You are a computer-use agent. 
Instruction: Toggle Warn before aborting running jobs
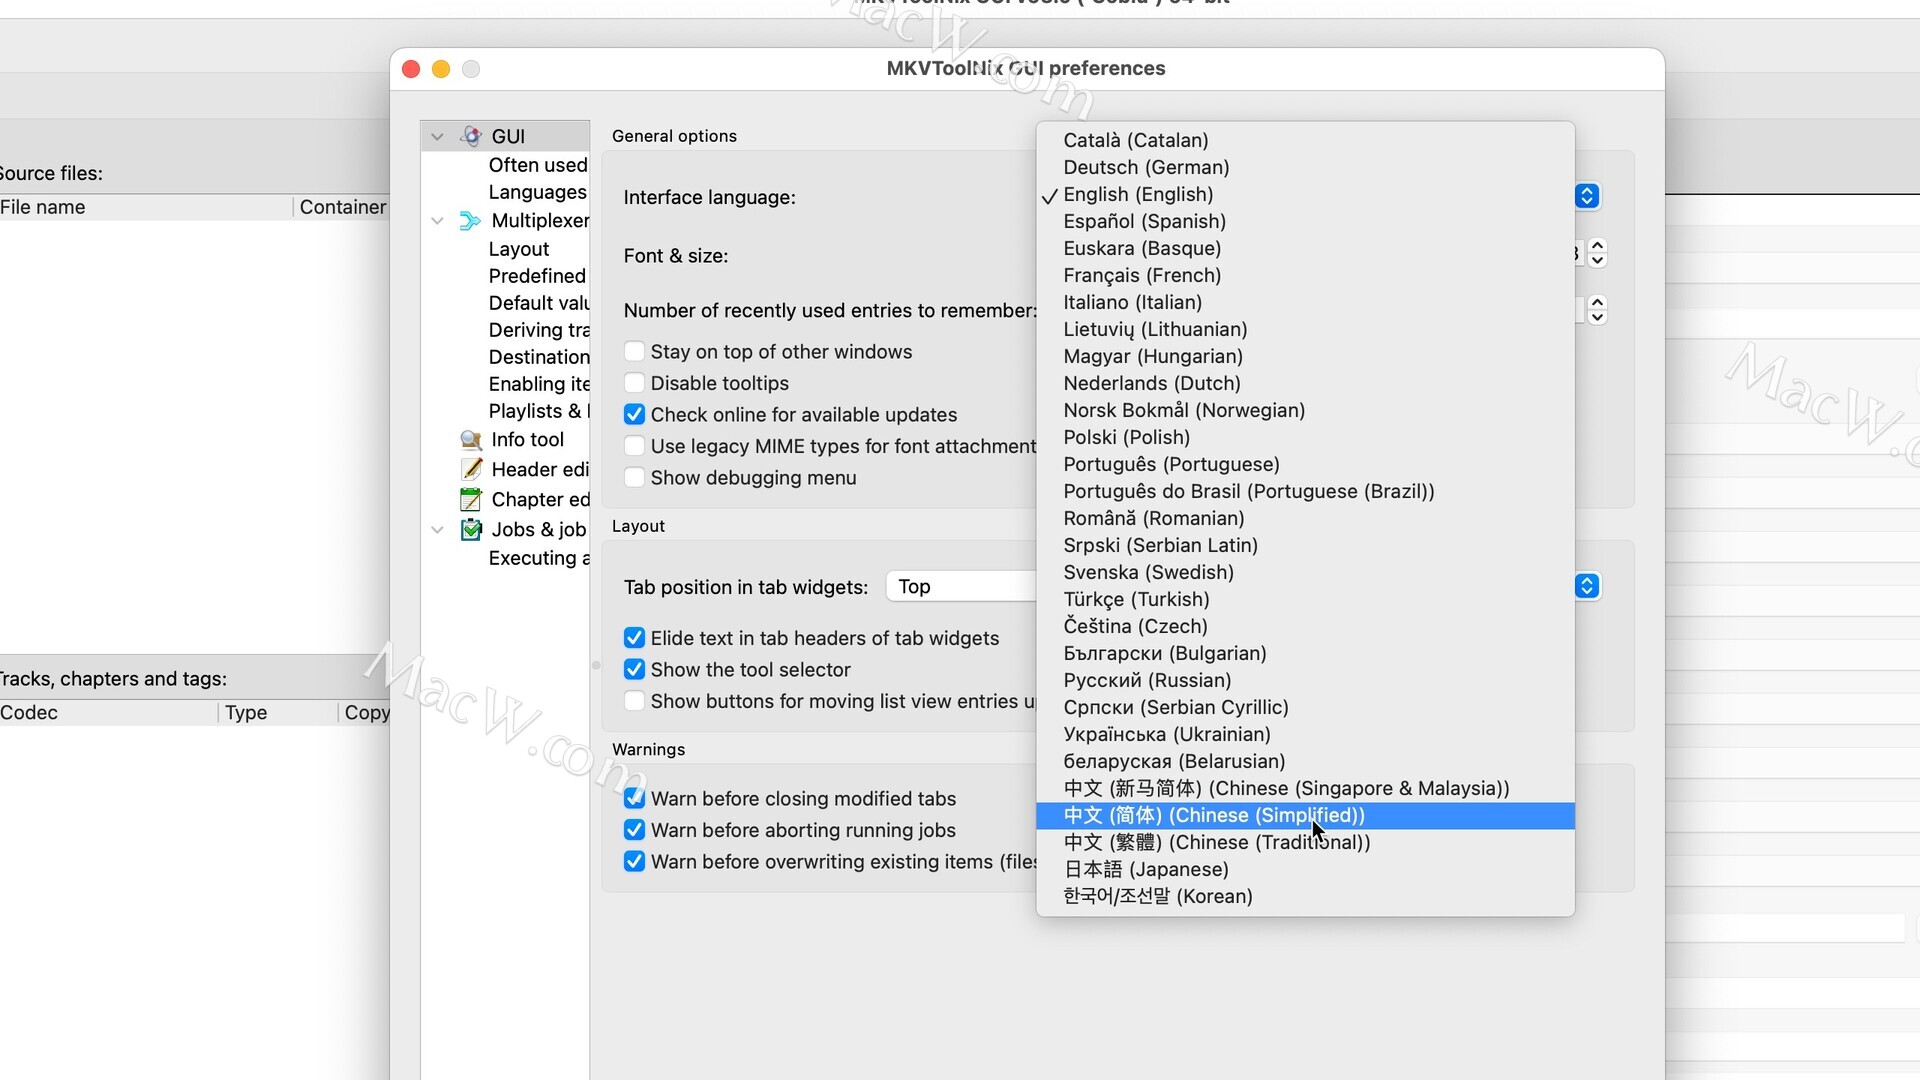pos(634,830)
